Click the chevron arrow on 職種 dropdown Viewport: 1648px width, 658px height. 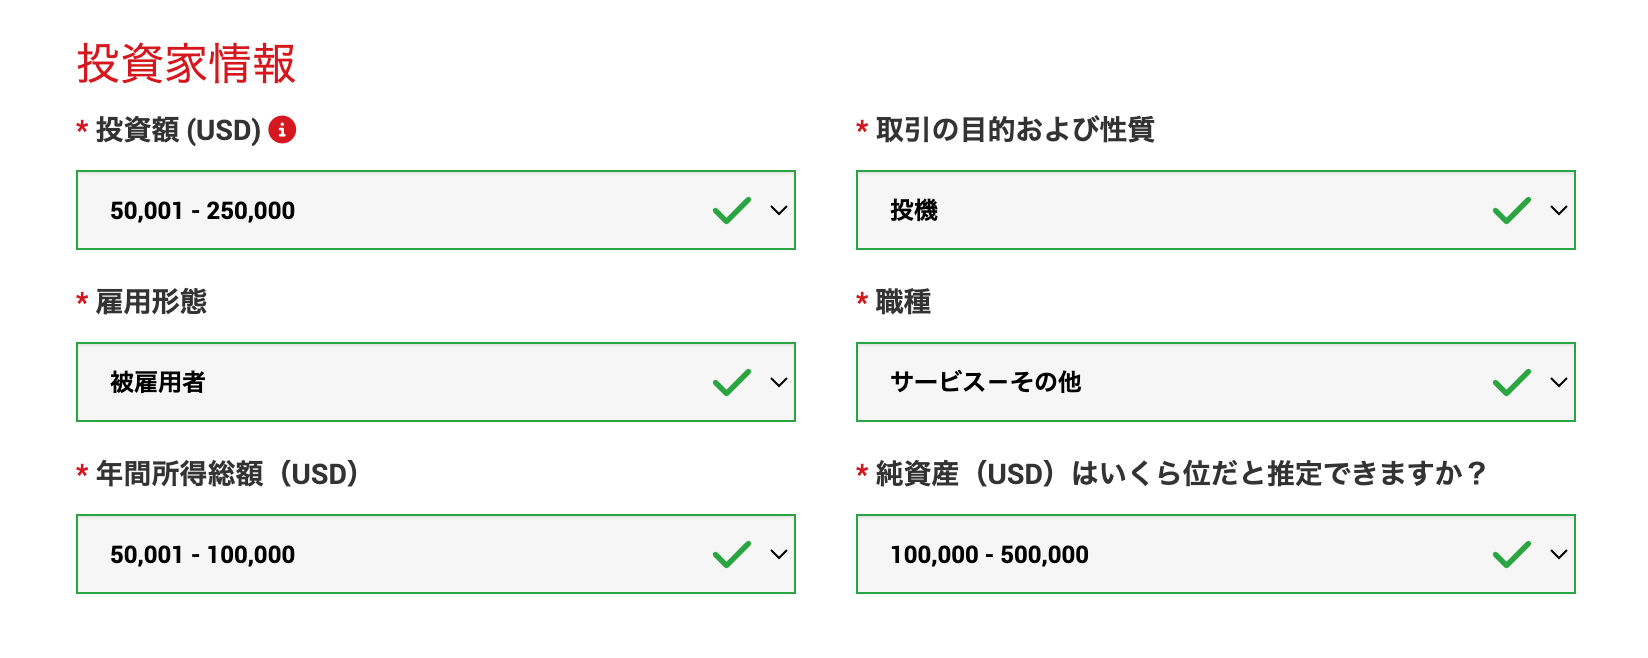coord(1558,382)
